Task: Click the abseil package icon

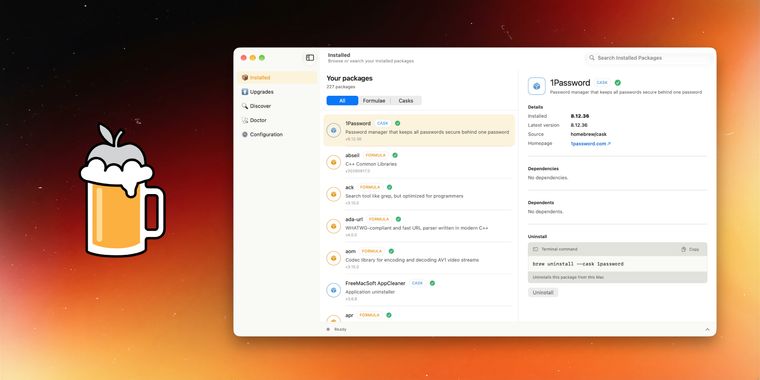Action: click(x=333, y=162)
